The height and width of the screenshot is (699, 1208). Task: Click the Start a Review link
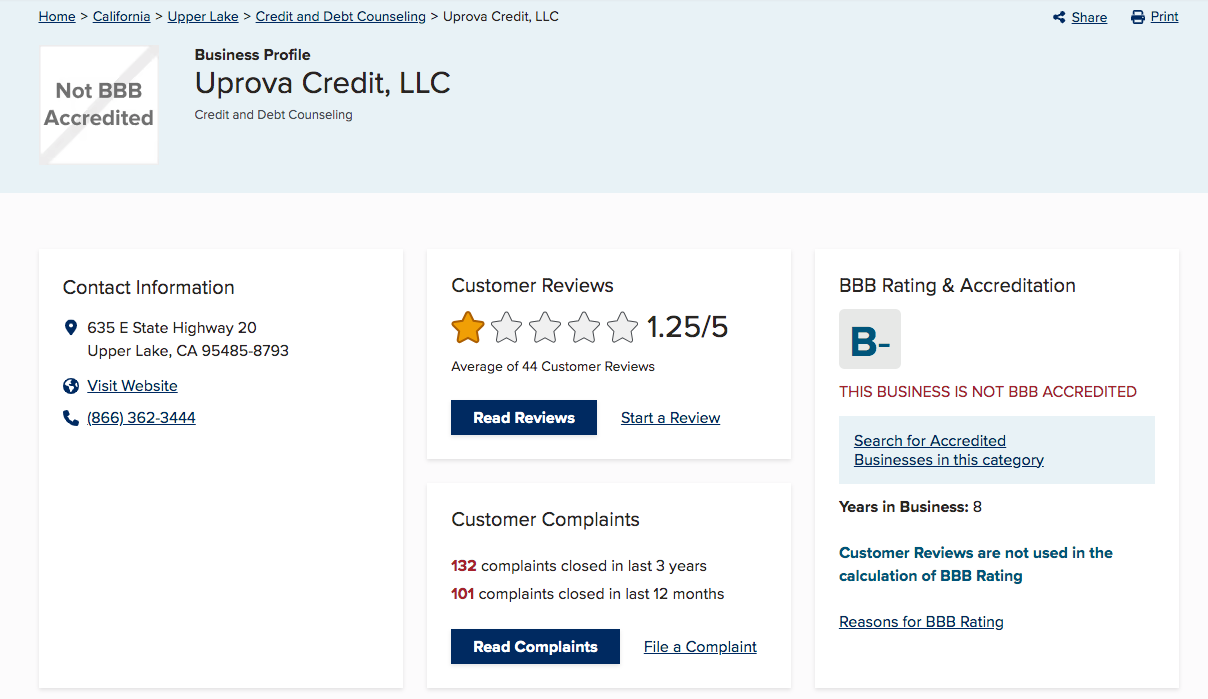click(670, 418)
